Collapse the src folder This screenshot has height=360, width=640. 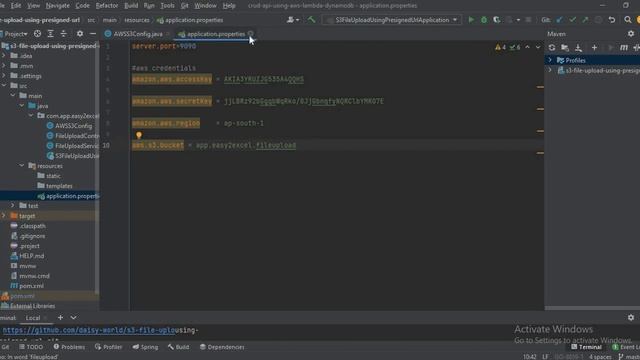[x=4, y=86]
